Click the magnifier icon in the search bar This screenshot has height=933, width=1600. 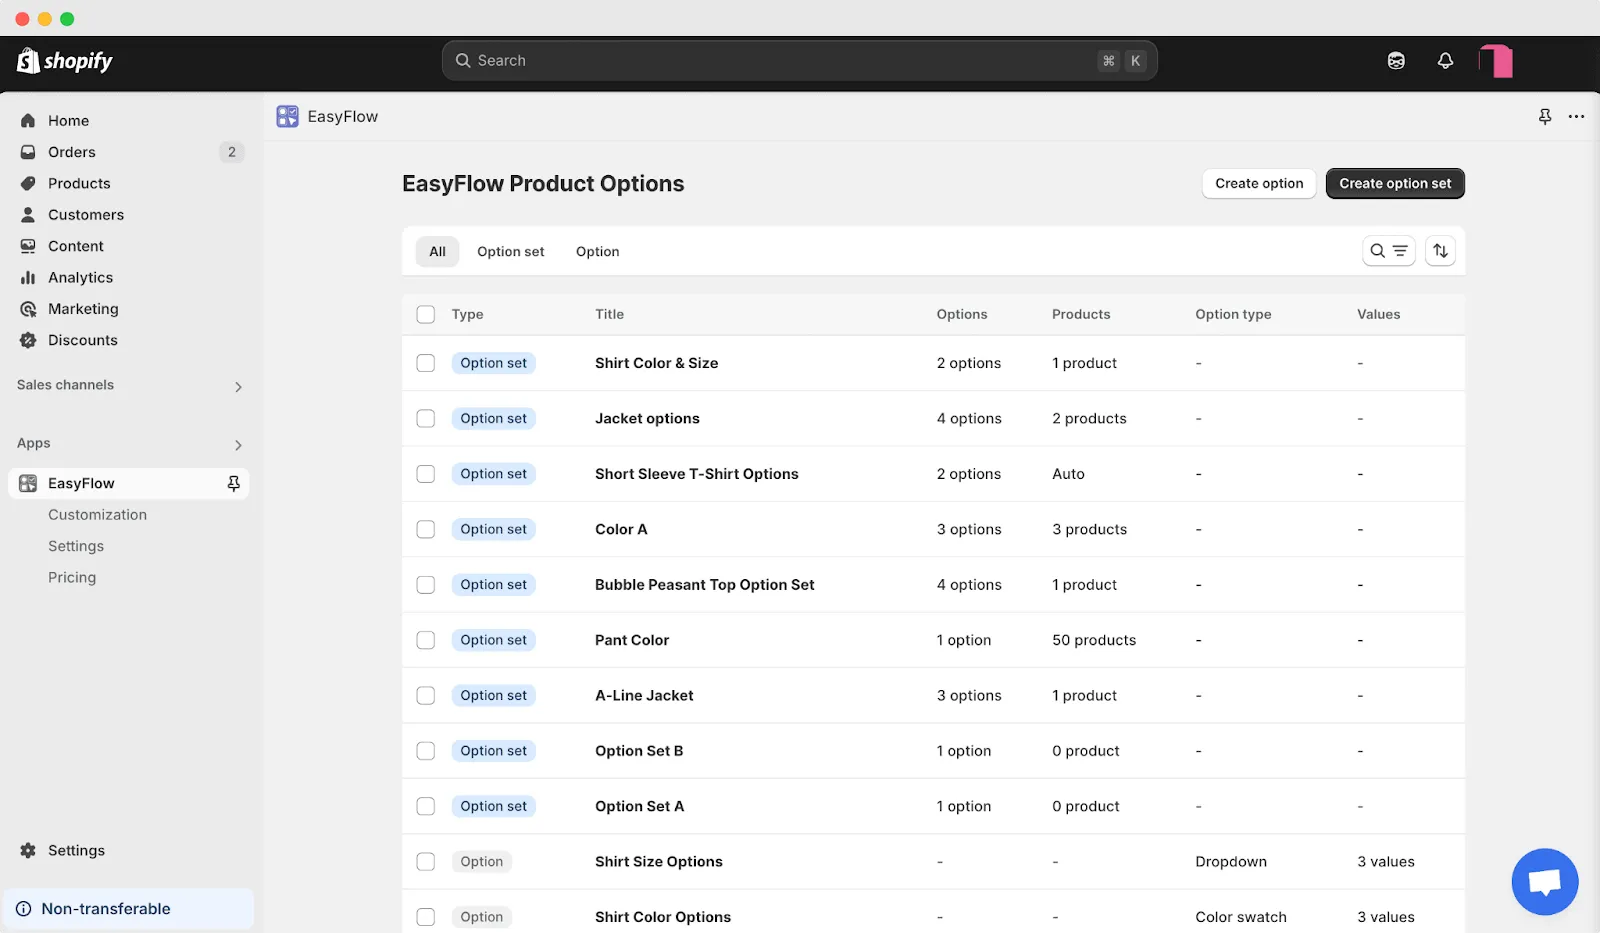point(463,61)
